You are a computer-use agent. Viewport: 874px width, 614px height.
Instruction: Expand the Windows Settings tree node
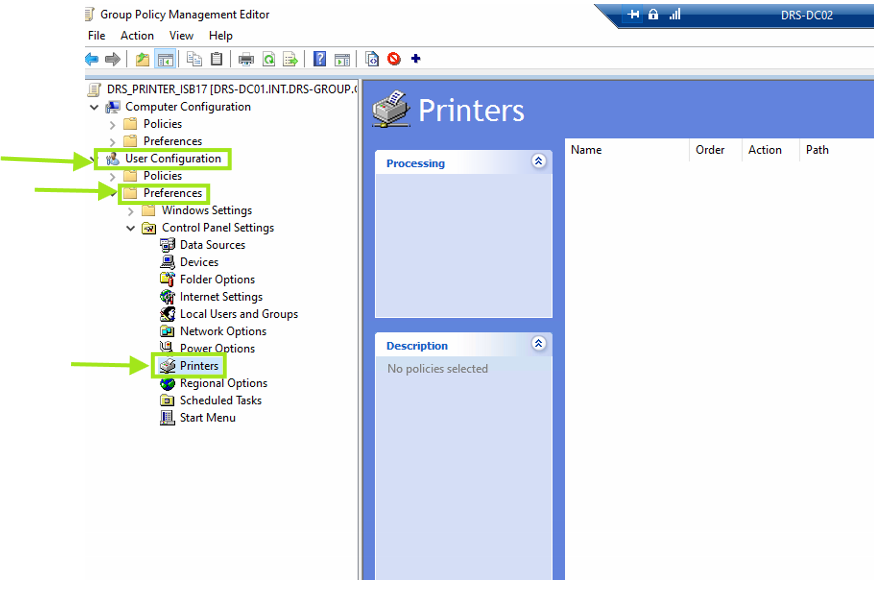click(131, 211)
